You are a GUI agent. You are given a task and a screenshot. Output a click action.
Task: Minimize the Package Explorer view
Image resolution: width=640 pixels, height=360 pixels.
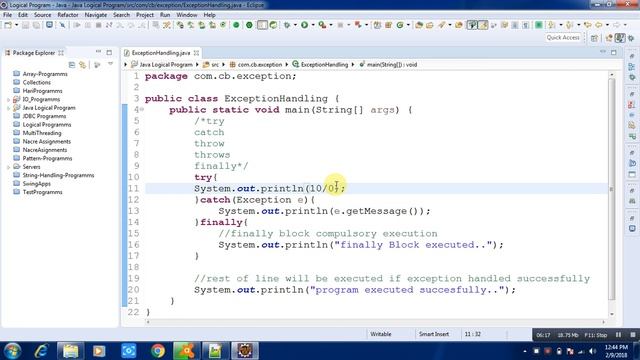point(98,52)
